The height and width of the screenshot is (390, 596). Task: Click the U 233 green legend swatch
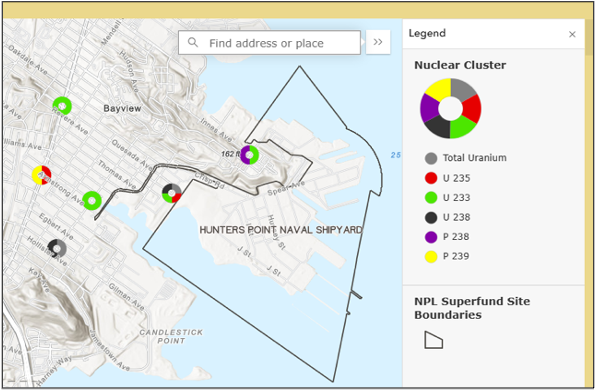pos(431,197)
